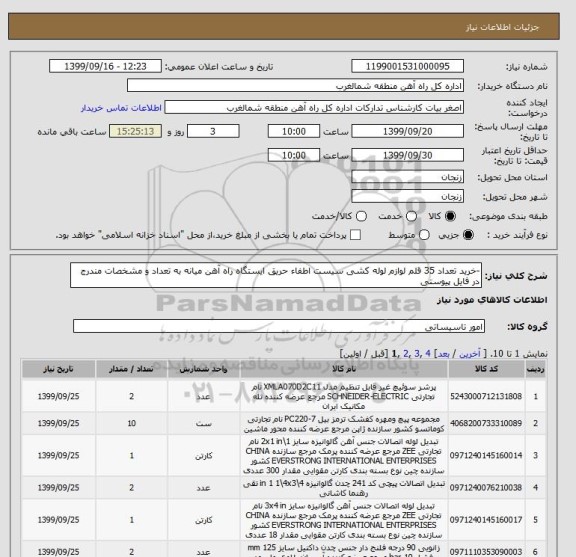Click the remaining days field showing 3
The image size is (576, 557).
click(x=213, y=131)
